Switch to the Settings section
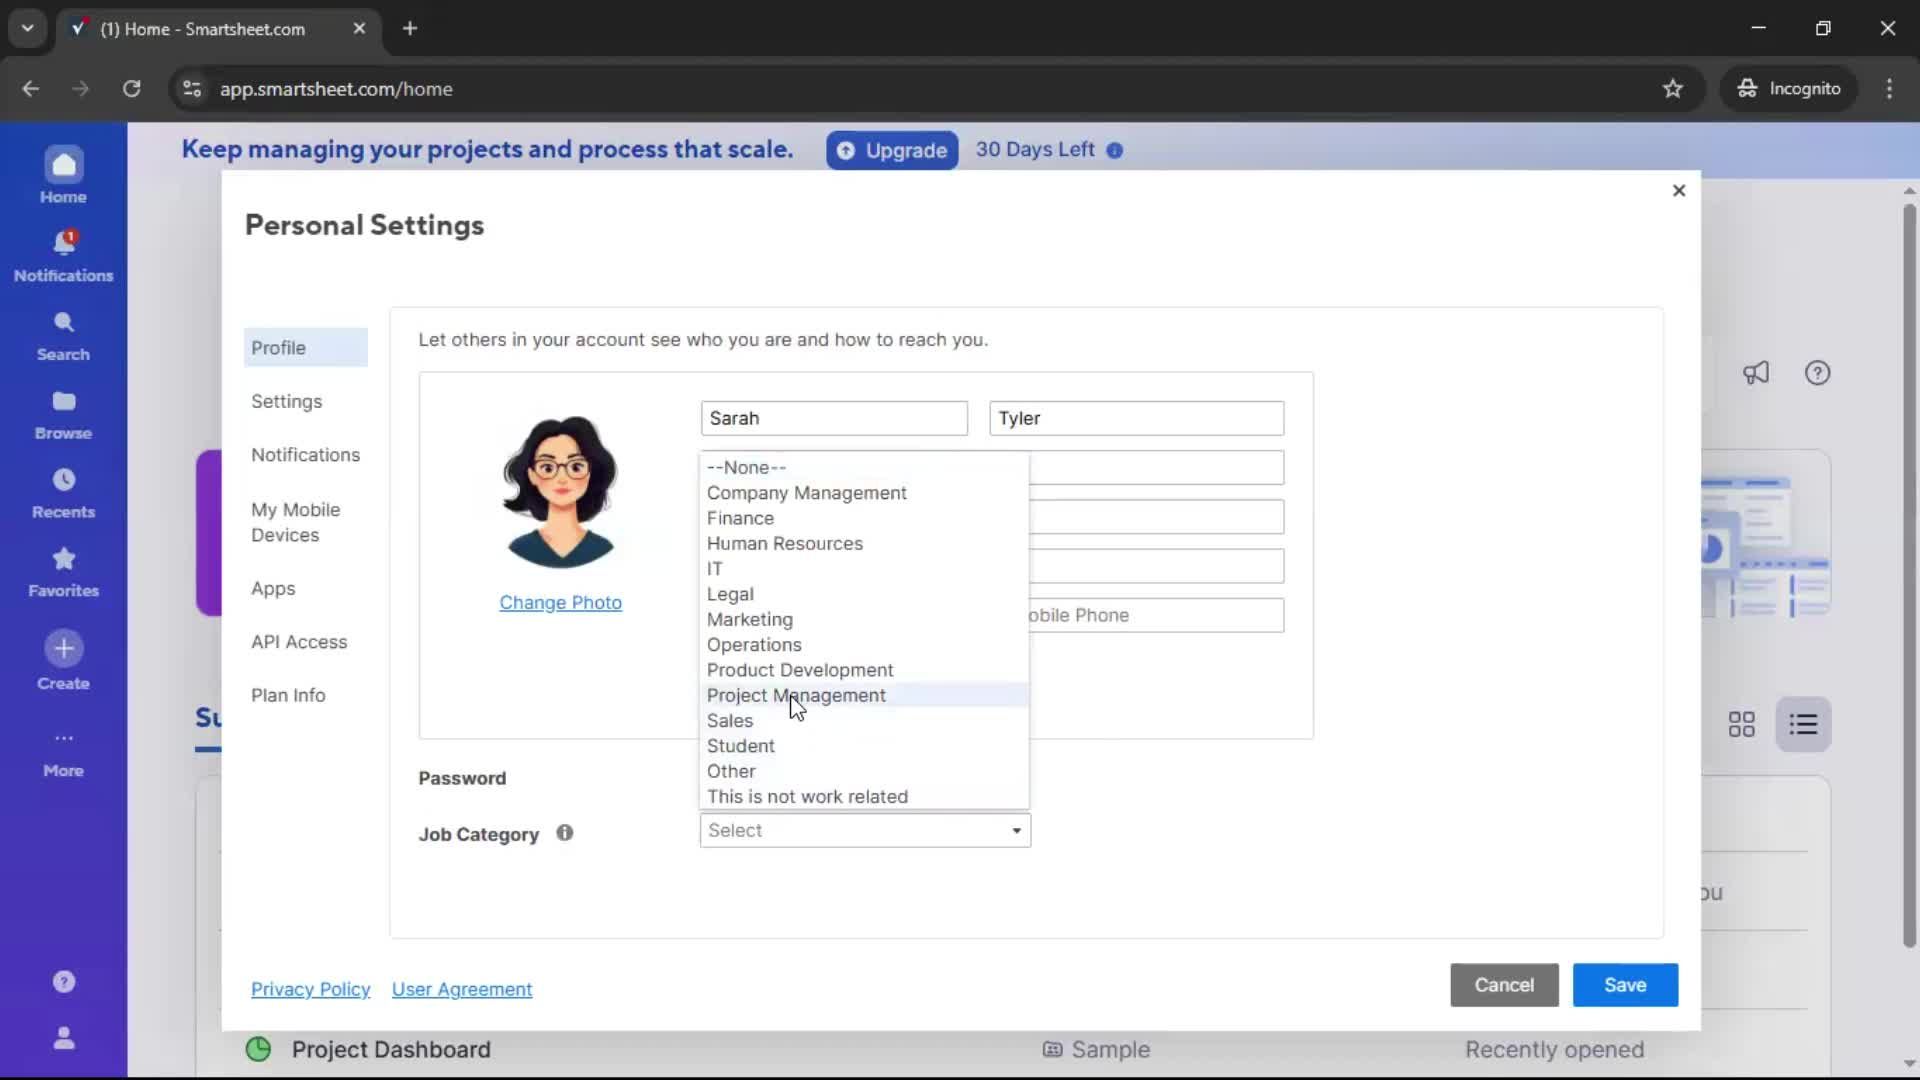 [x=287, y=401]
